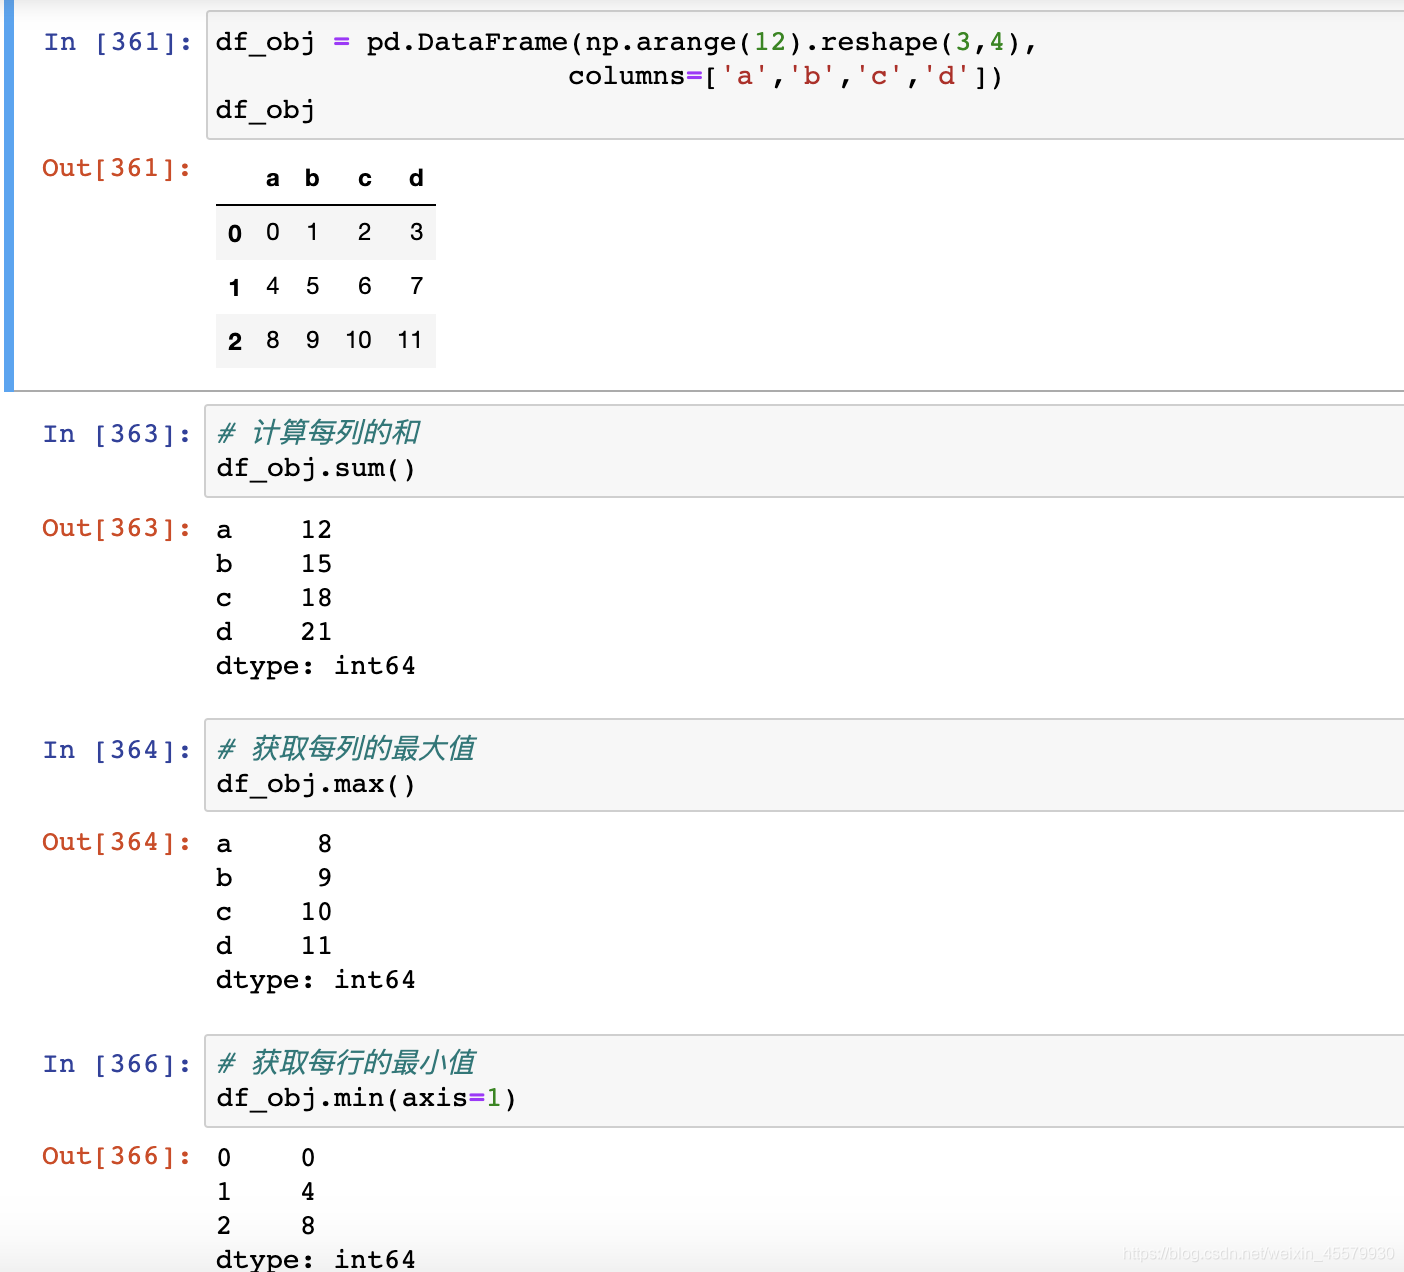The height and width of the screenshot is (1272, 1404).
Task: Click the table cell with value 7
Action: [416, 286]
